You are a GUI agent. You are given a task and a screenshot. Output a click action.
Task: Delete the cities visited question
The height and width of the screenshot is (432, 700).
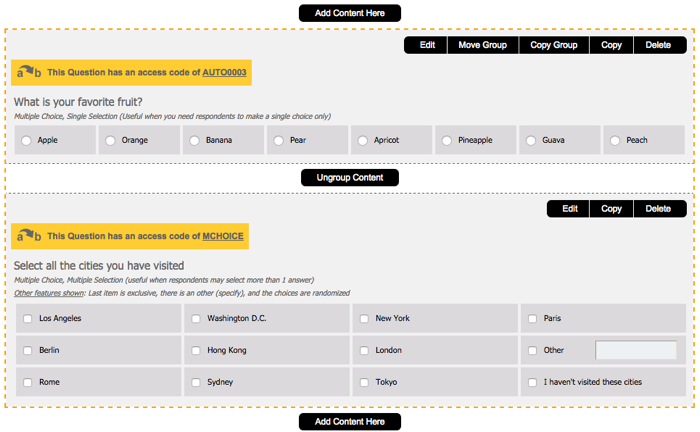[658, 209]
